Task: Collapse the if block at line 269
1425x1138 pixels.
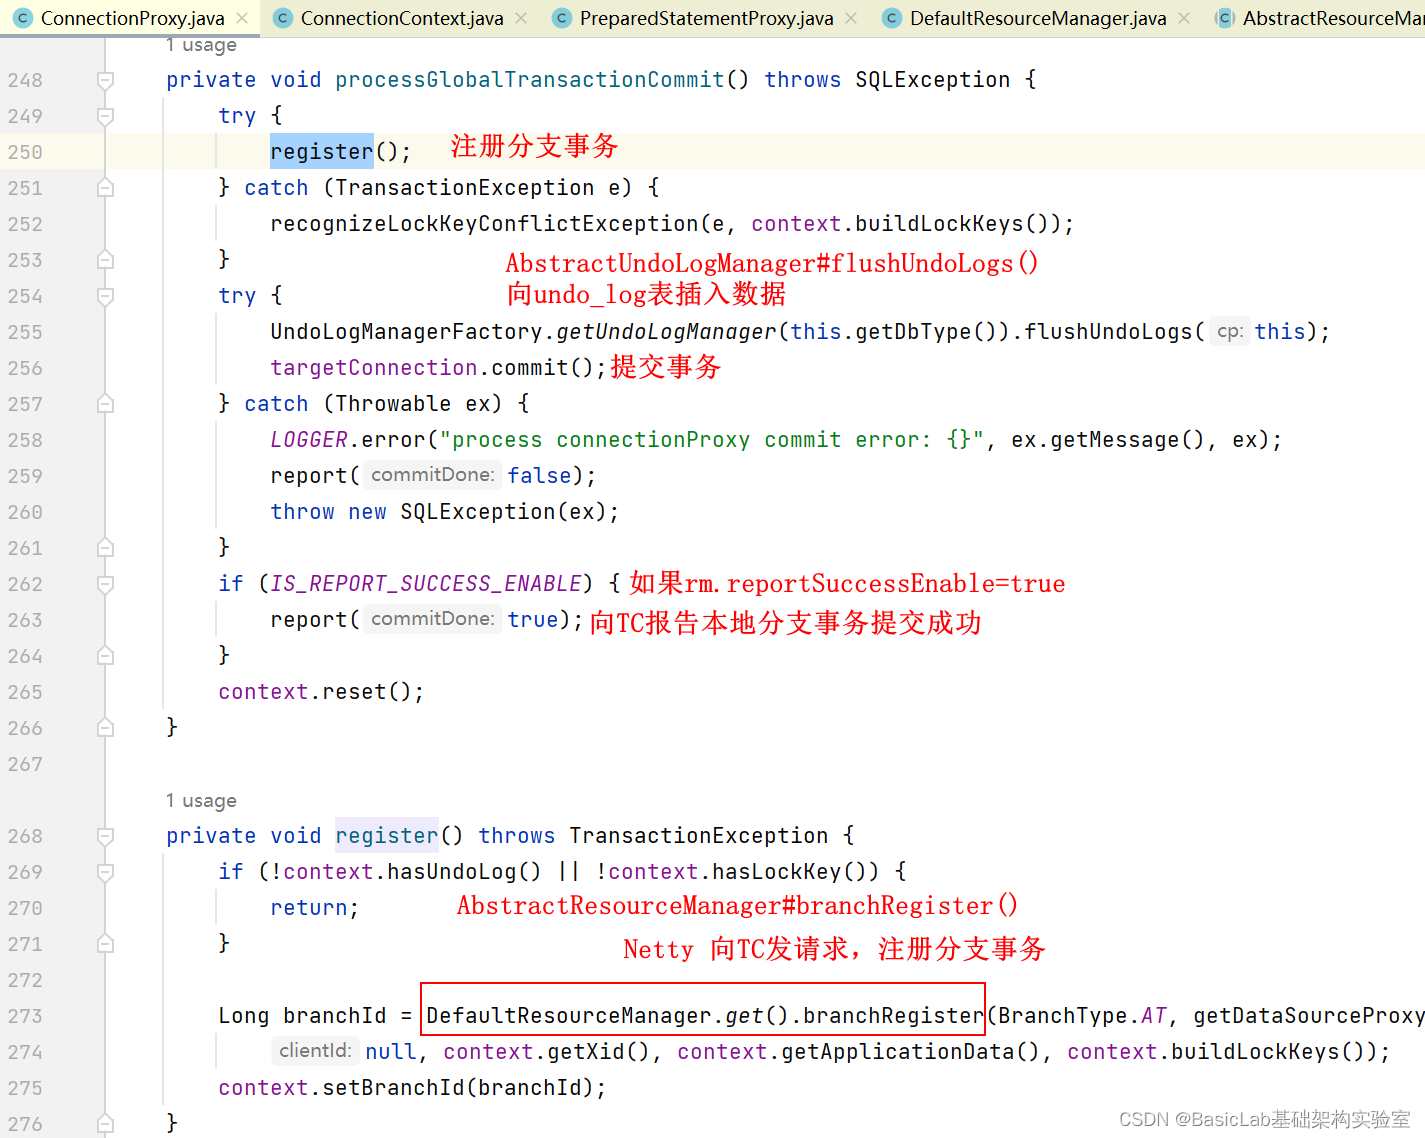Action: (x=105, y=872)
